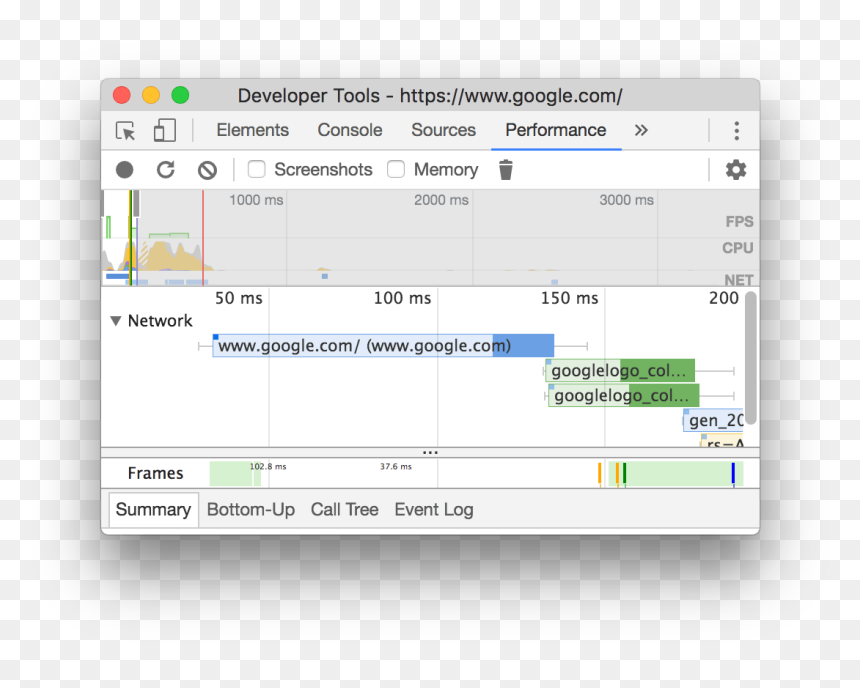
Task: Click the NET overview label
Action: click(739, 280)
